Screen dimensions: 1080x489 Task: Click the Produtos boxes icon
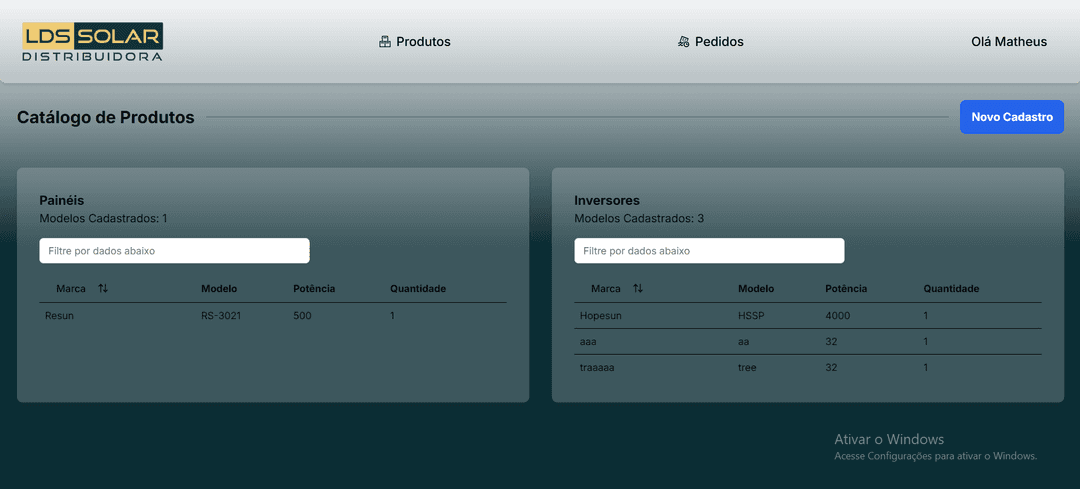pos(384,42)
